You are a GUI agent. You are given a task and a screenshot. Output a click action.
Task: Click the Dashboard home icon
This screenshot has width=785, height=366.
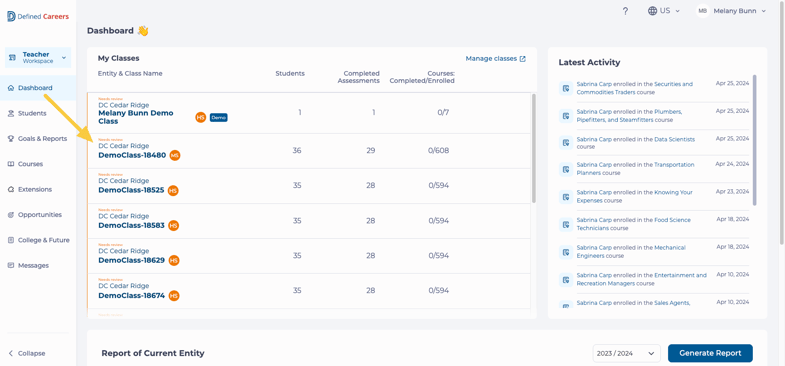point(11,88)
